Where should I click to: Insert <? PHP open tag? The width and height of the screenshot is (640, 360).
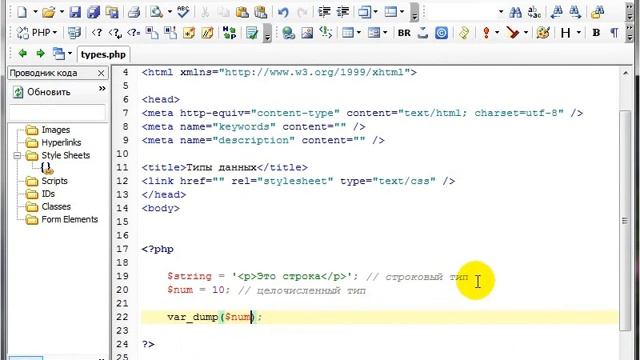pyautogui.click(x=97, y=33)
